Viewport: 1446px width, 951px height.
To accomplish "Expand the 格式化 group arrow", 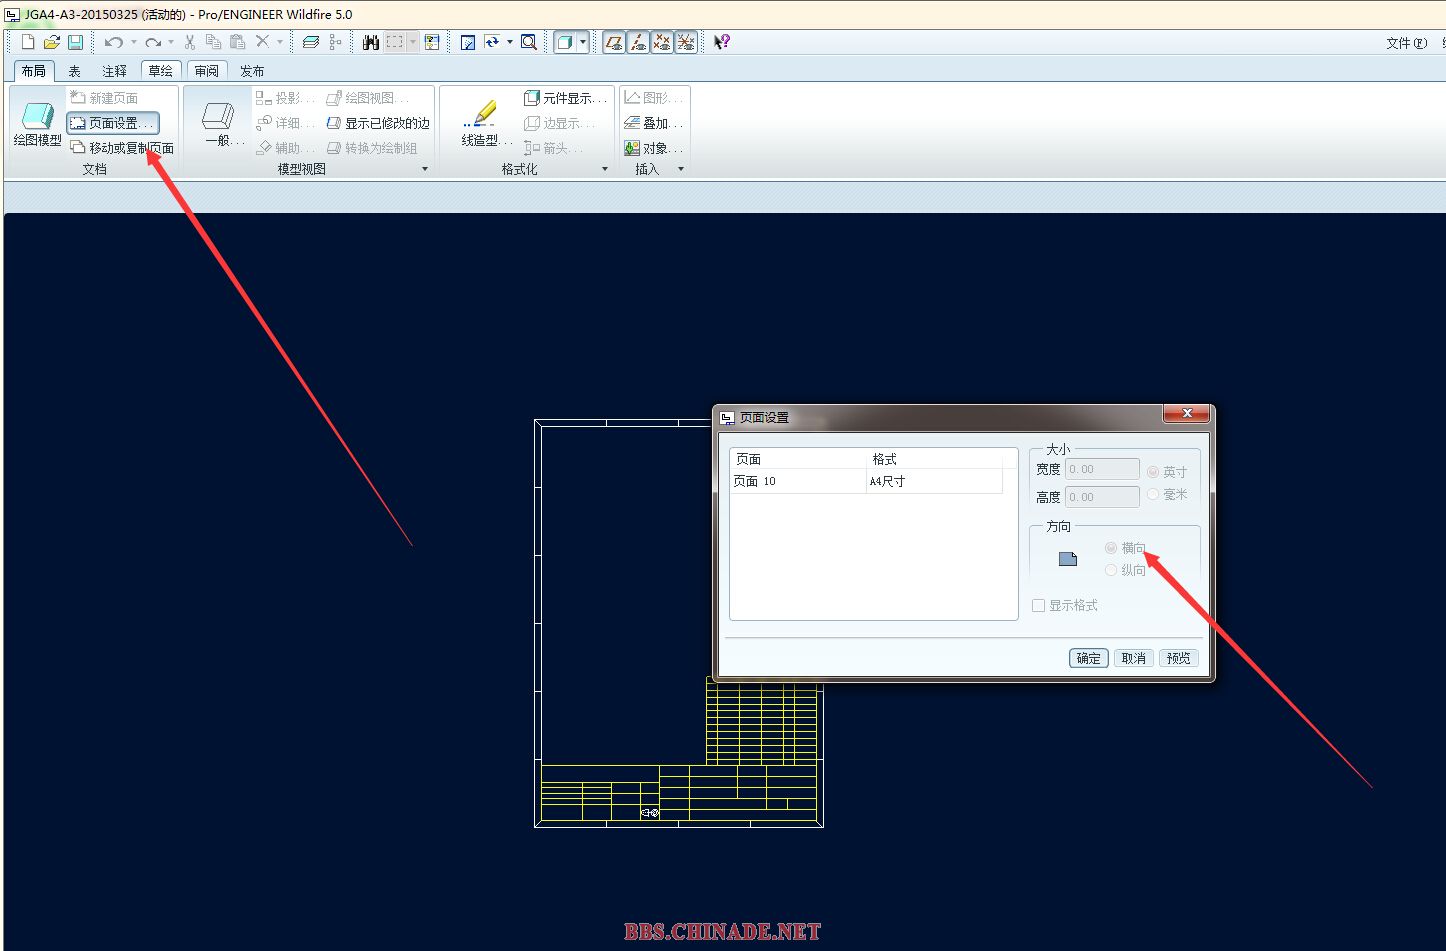I will click(x=605, y=169).
